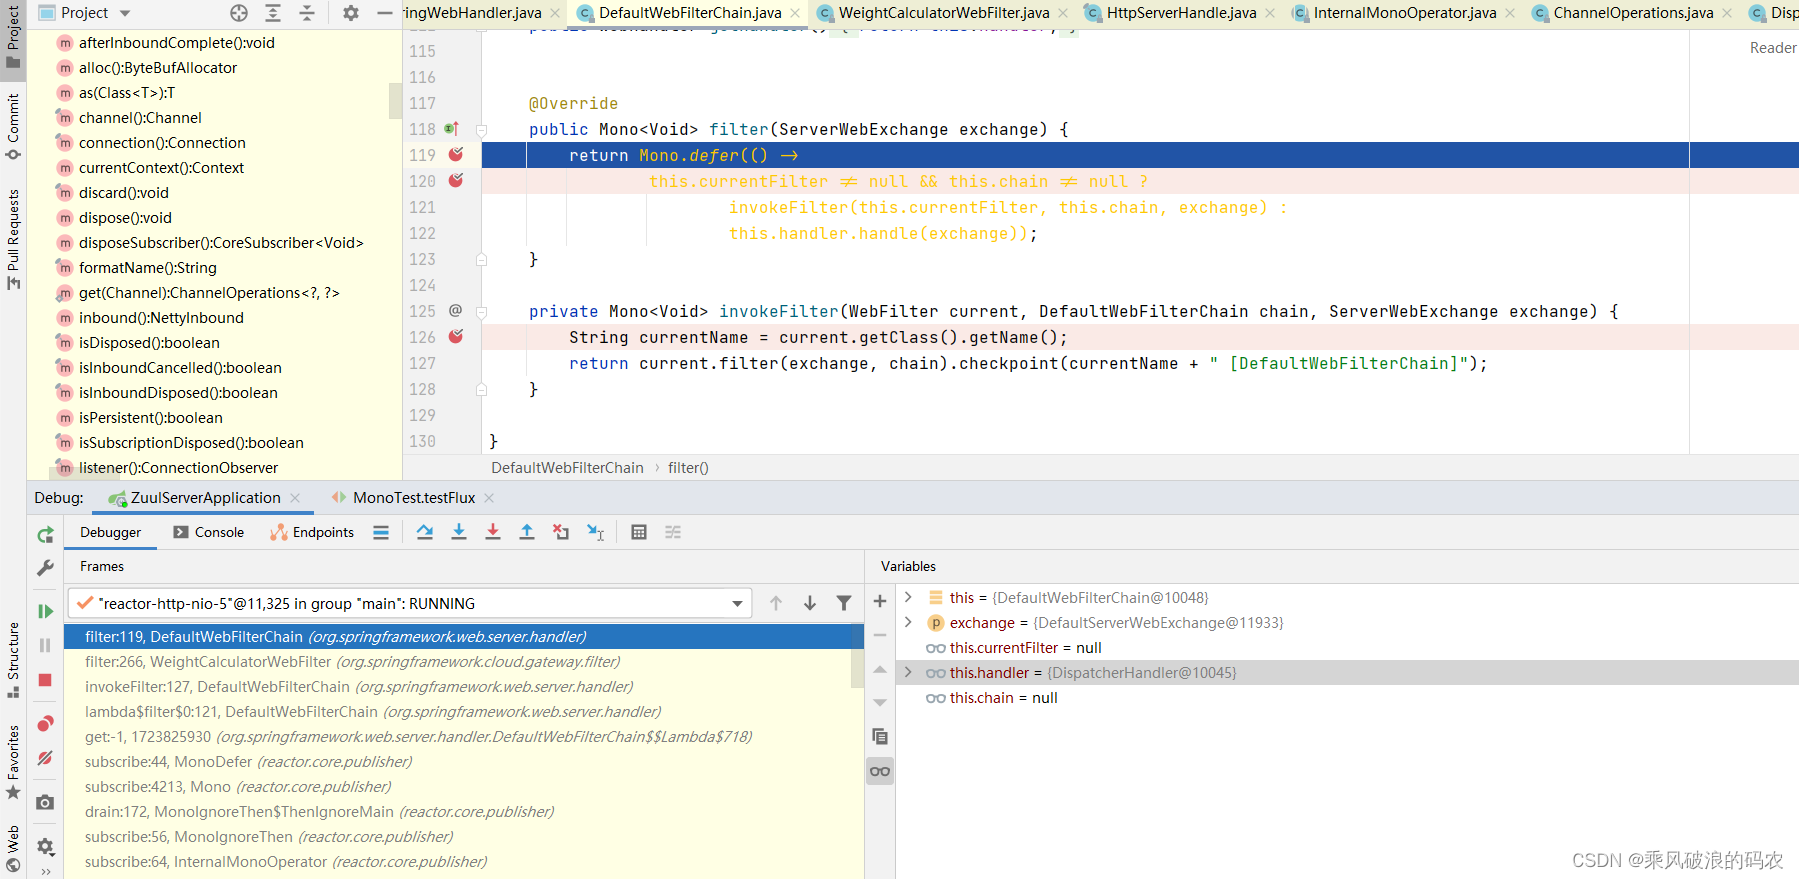Click the Step Over debugger icon
The image size is (1799, 879).
[x=425, y=532]
